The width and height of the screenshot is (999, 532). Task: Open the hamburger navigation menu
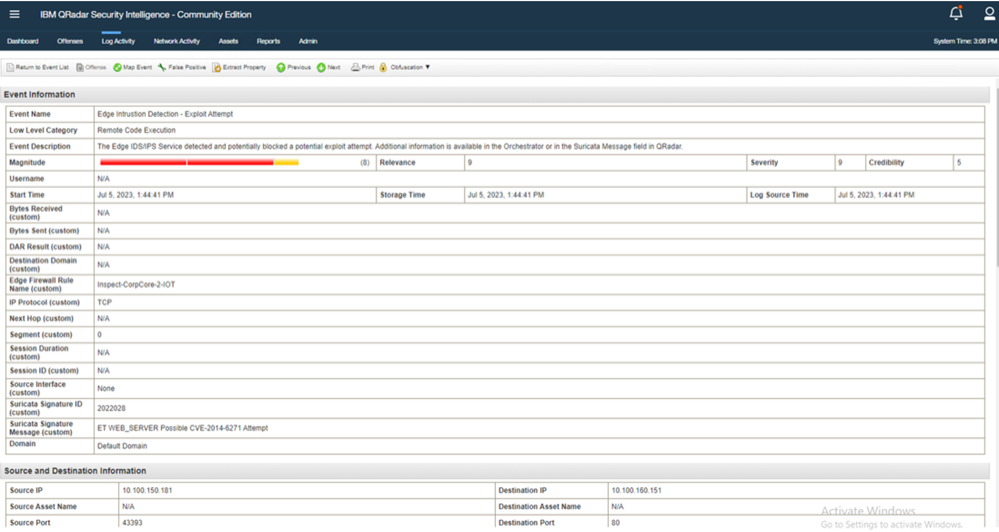[x=14, y=15]
